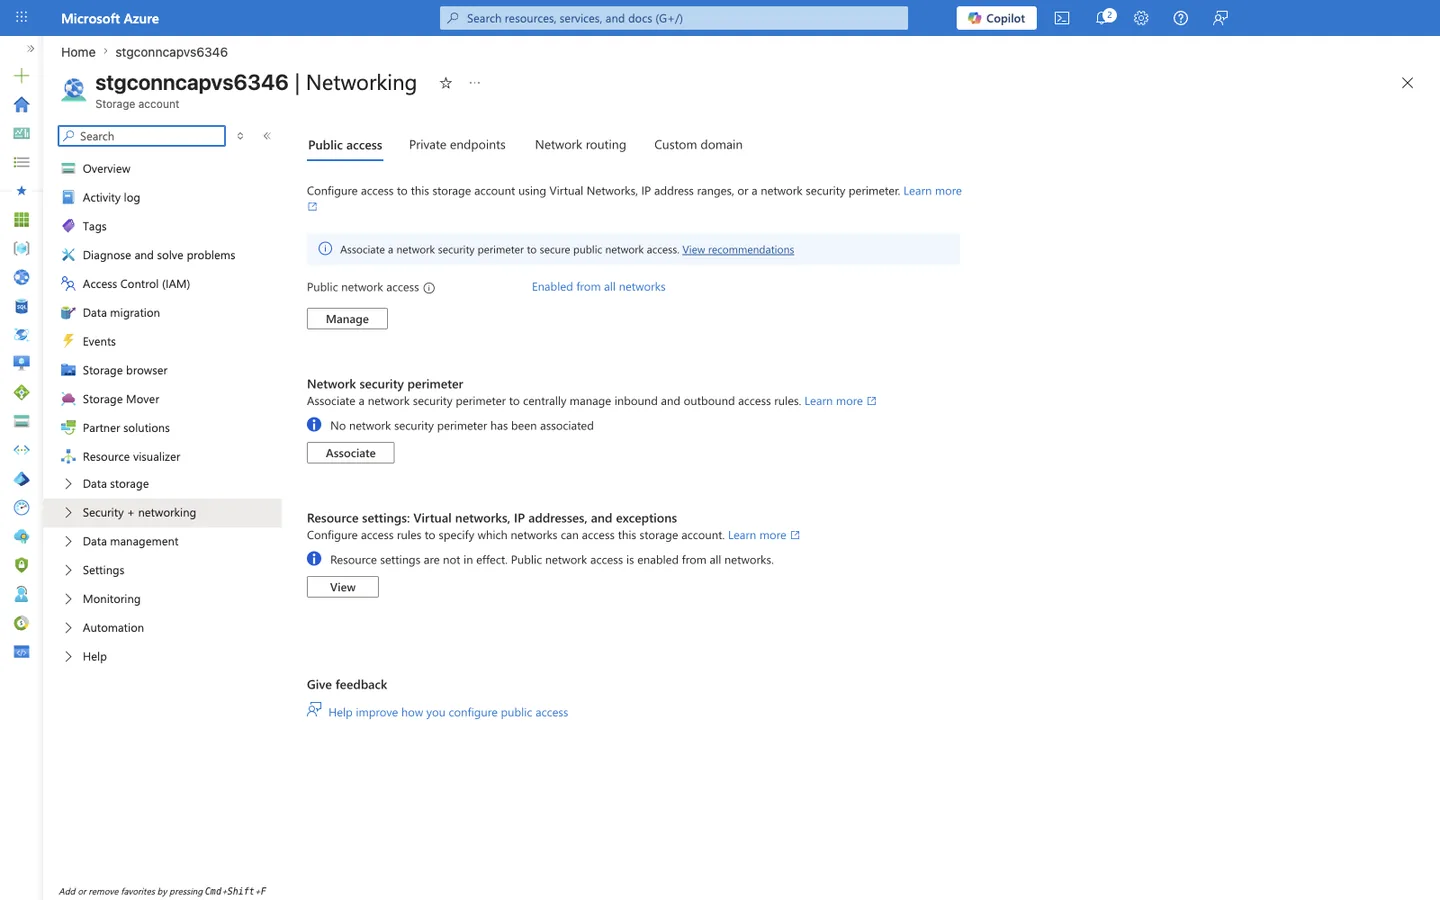Switch to the Public access tab
Viewport: 1440px width, 900px height.
click(x=345, y=145)
